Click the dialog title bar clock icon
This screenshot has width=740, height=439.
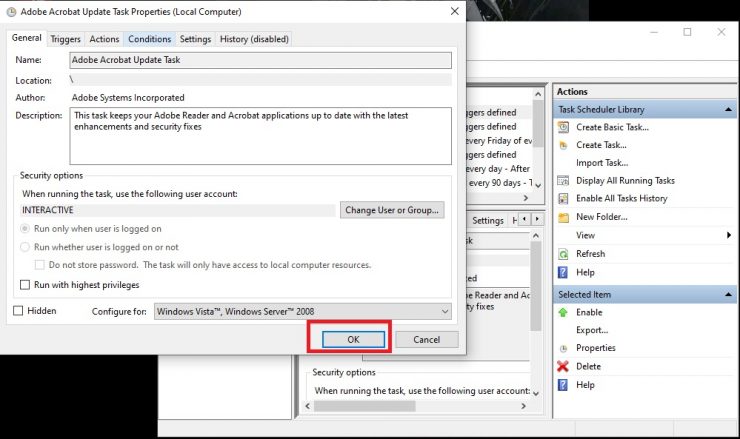point(11,12)
